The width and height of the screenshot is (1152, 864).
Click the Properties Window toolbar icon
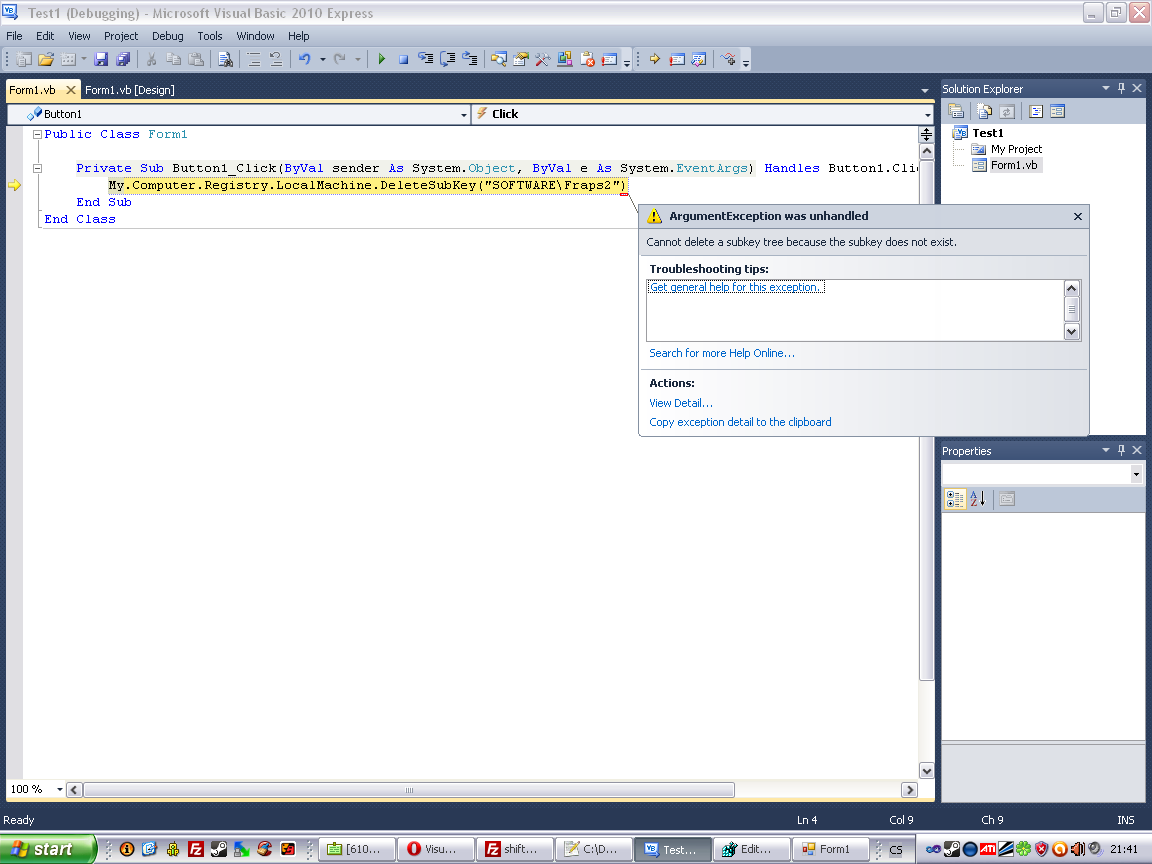[x=521, y=60]
